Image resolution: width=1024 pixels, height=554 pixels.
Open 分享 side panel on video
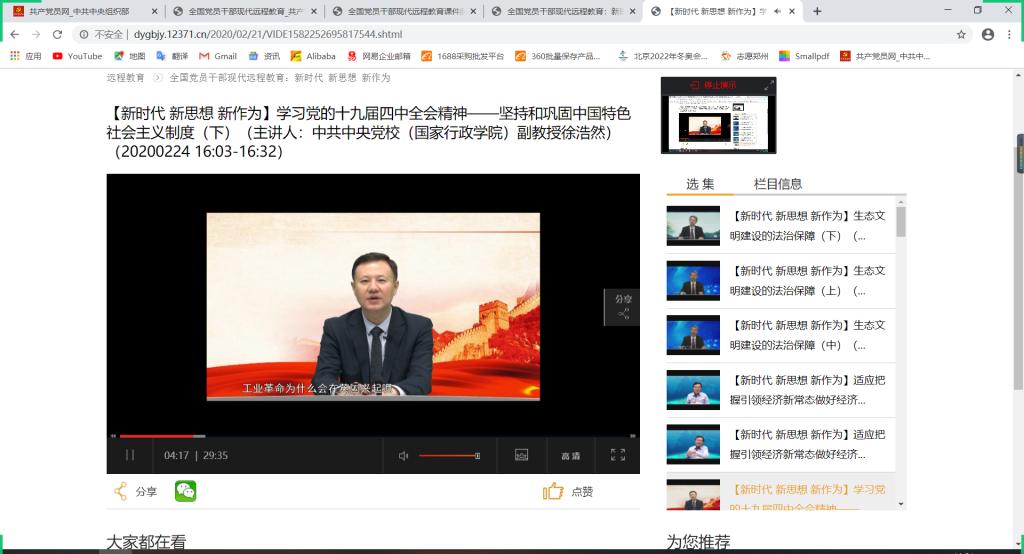[x=622, y=306]
